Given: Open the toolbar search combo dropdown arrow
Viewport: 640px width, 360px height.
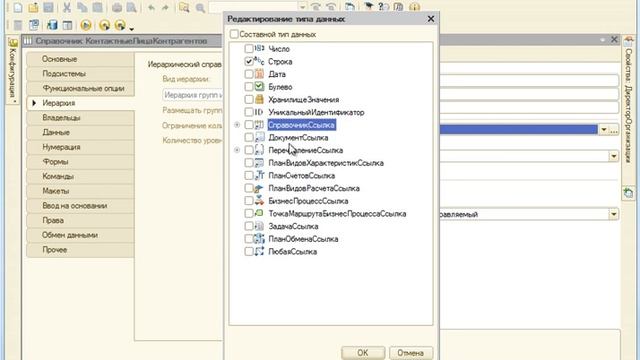Looking at the screenshot, I should click(302, 7).
